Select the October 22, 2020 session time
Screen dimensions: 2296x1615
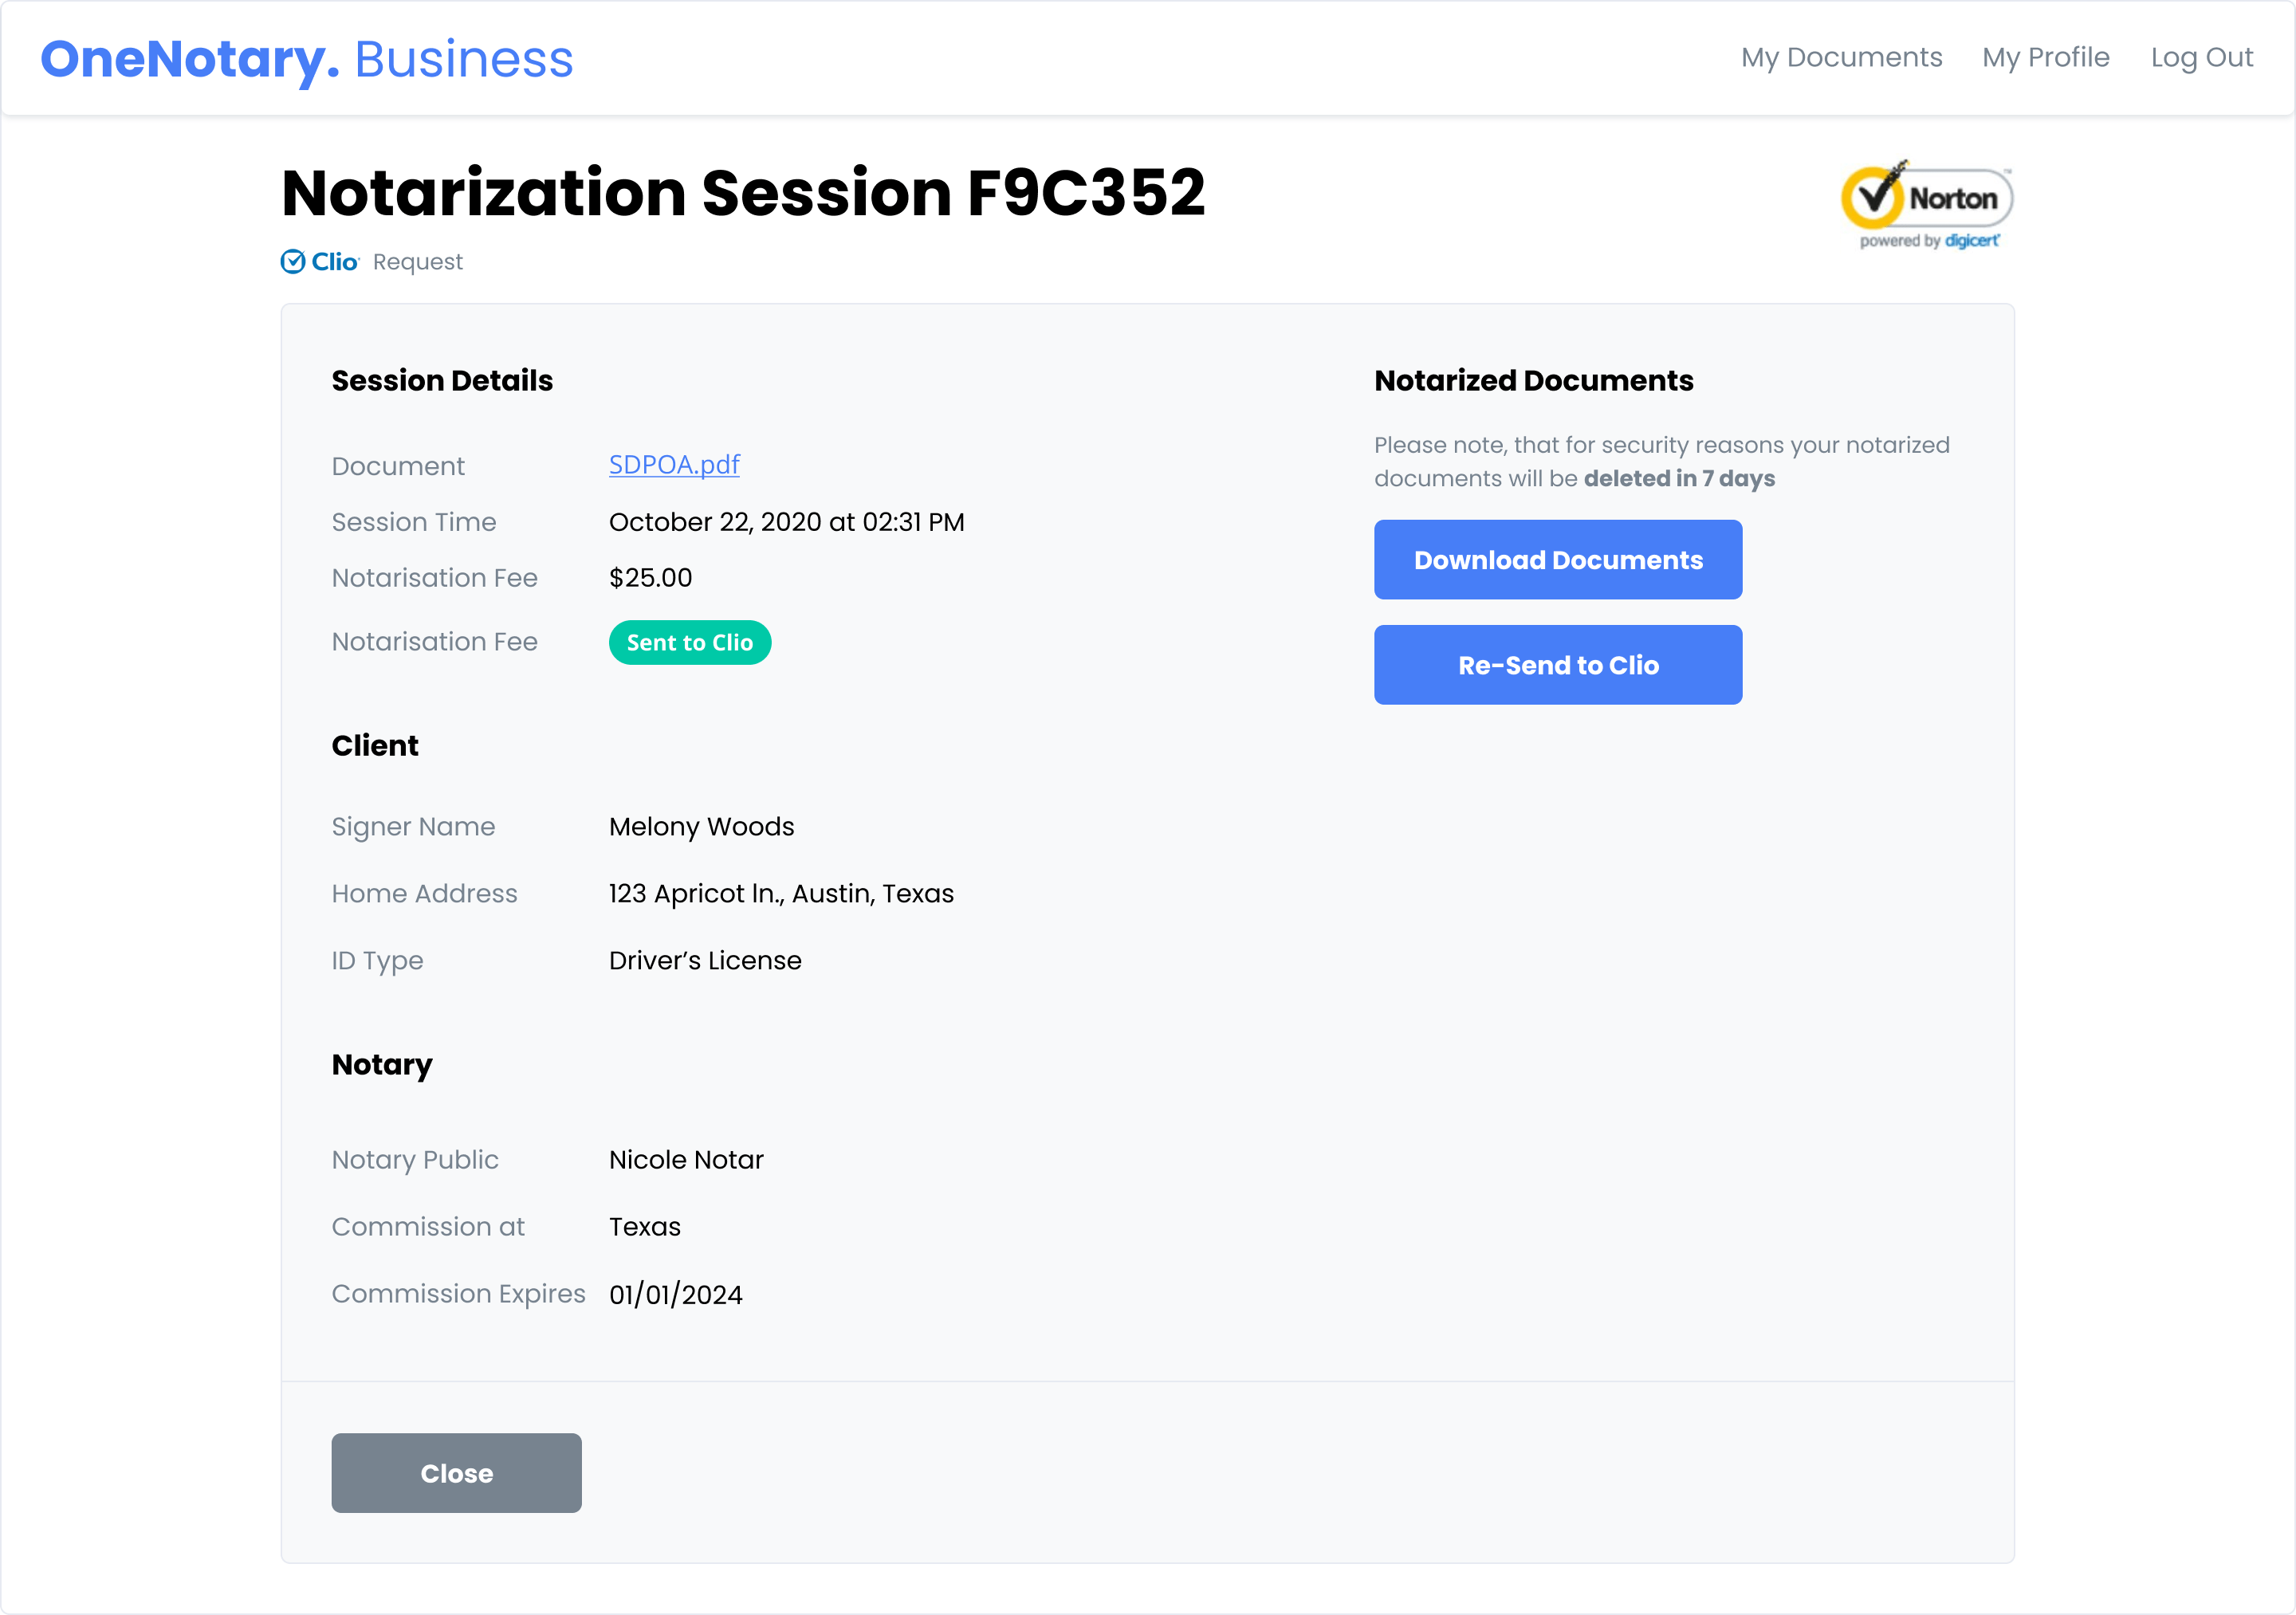coord(786,522)
